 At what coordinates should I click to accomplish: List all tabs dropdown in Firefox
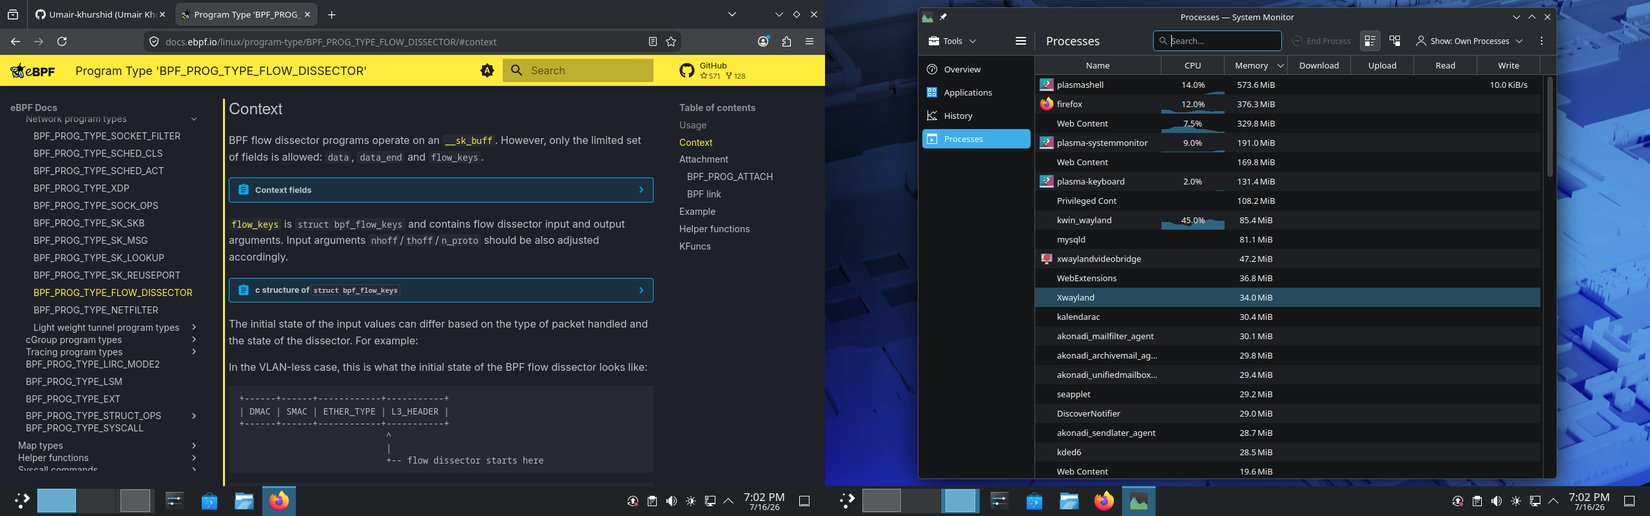click(x=732, y=15)
